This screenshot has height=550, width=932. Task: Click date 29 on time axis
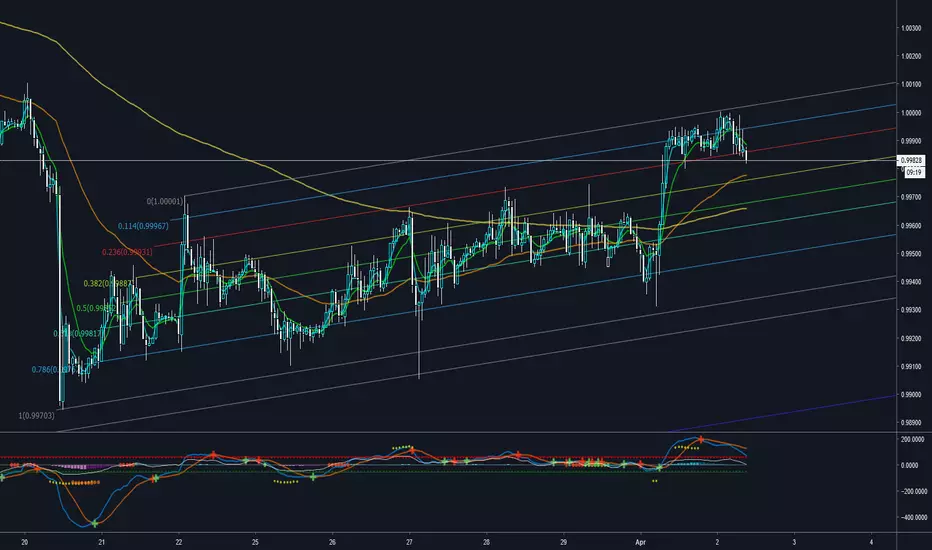point(563,542)
